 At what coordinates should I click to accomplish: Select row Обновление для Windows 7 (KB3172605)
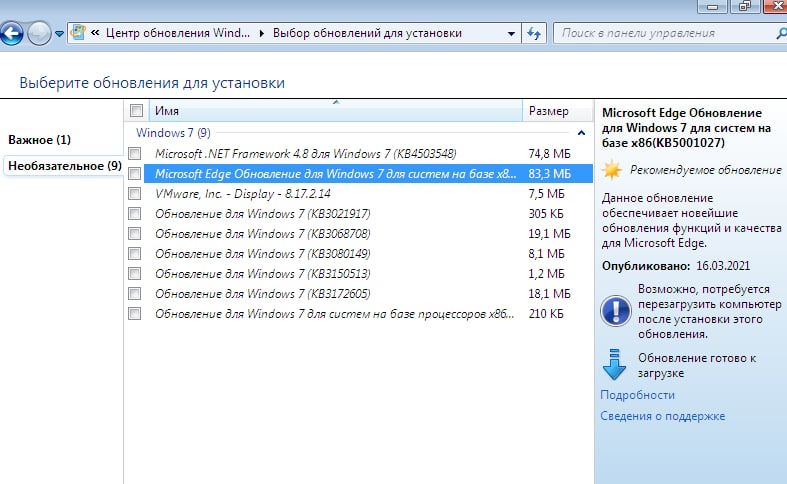point(263,294)
